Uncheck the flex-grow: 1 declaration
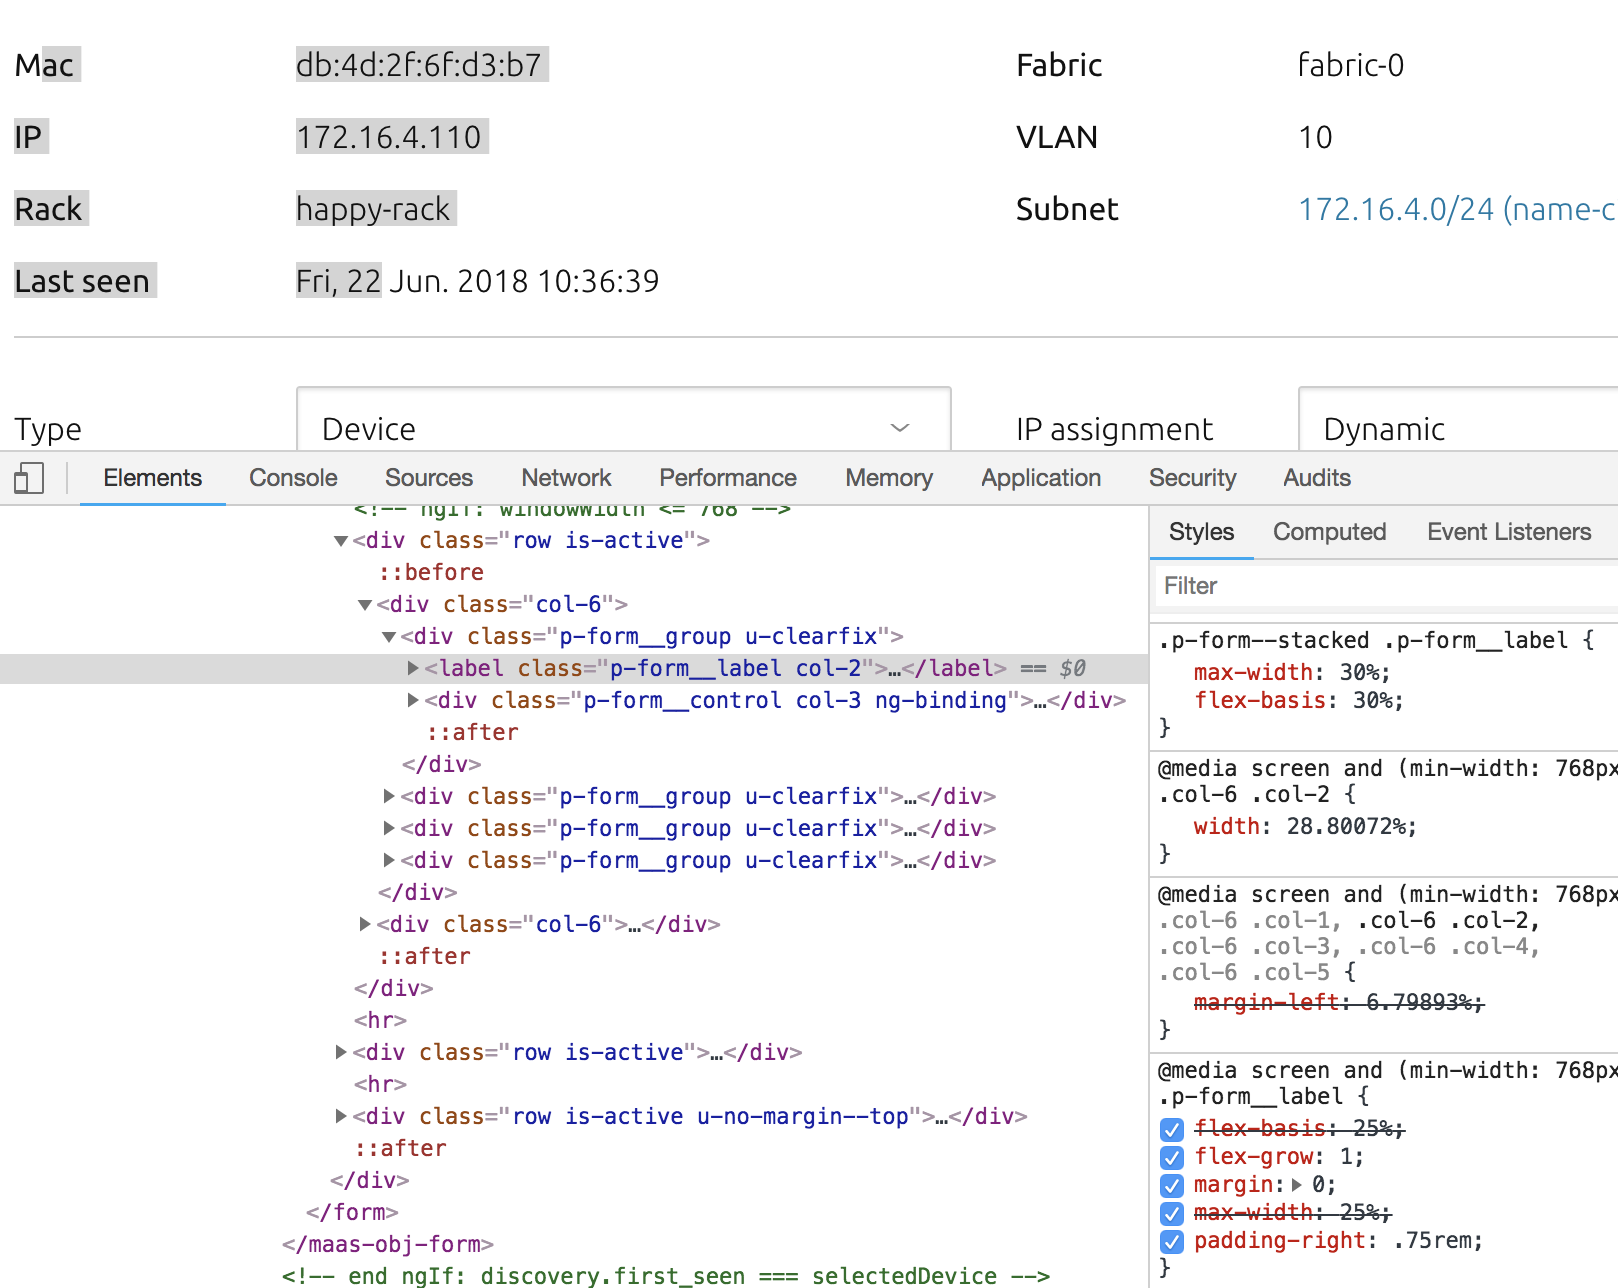Screen dimensions: 1618x1288 tap(1172, 1157)
